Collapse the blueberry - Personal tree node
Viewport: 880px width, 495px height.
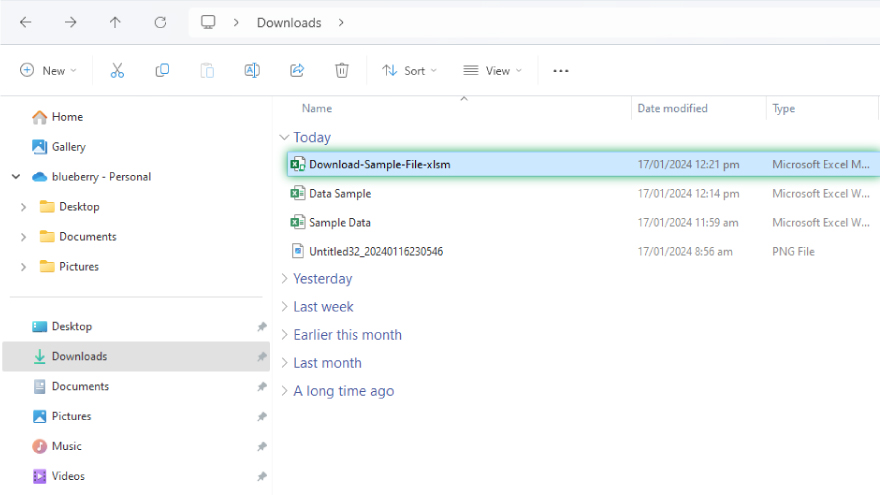[x=16, y=177]
